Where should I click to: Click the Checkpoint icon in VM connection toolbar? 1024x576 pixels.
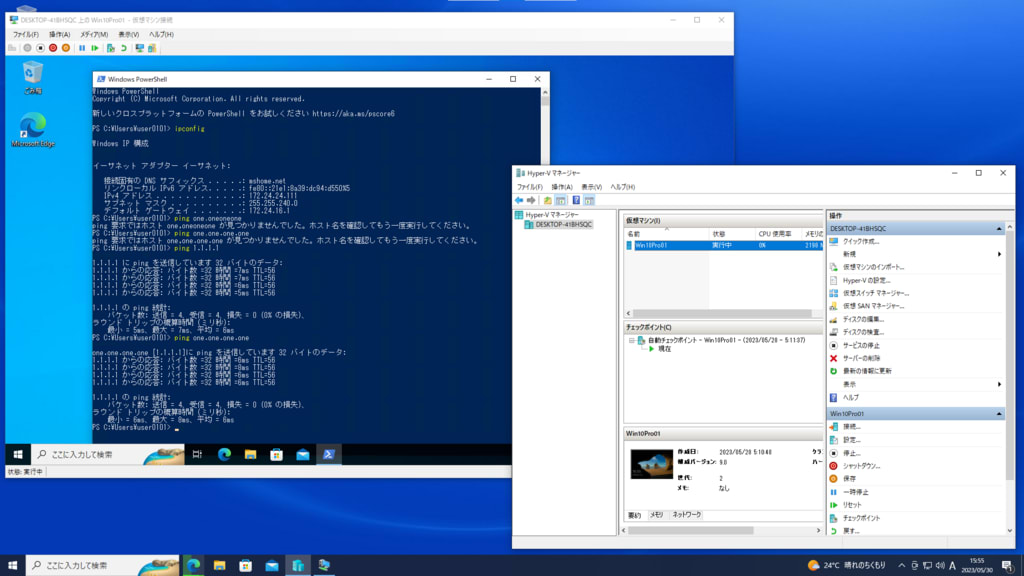click(x=110, y=48)
